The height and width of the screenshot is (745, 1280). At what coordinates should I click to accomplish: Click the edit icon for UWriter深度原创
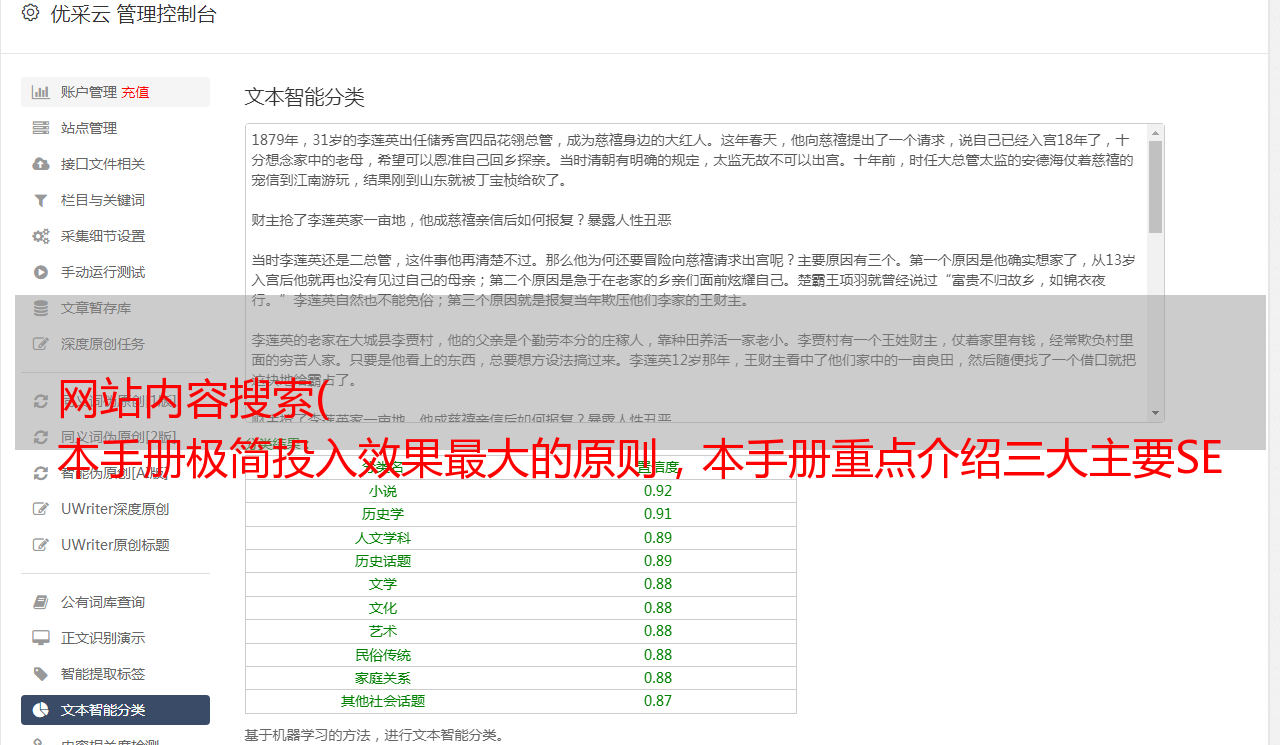click(41, 509)
